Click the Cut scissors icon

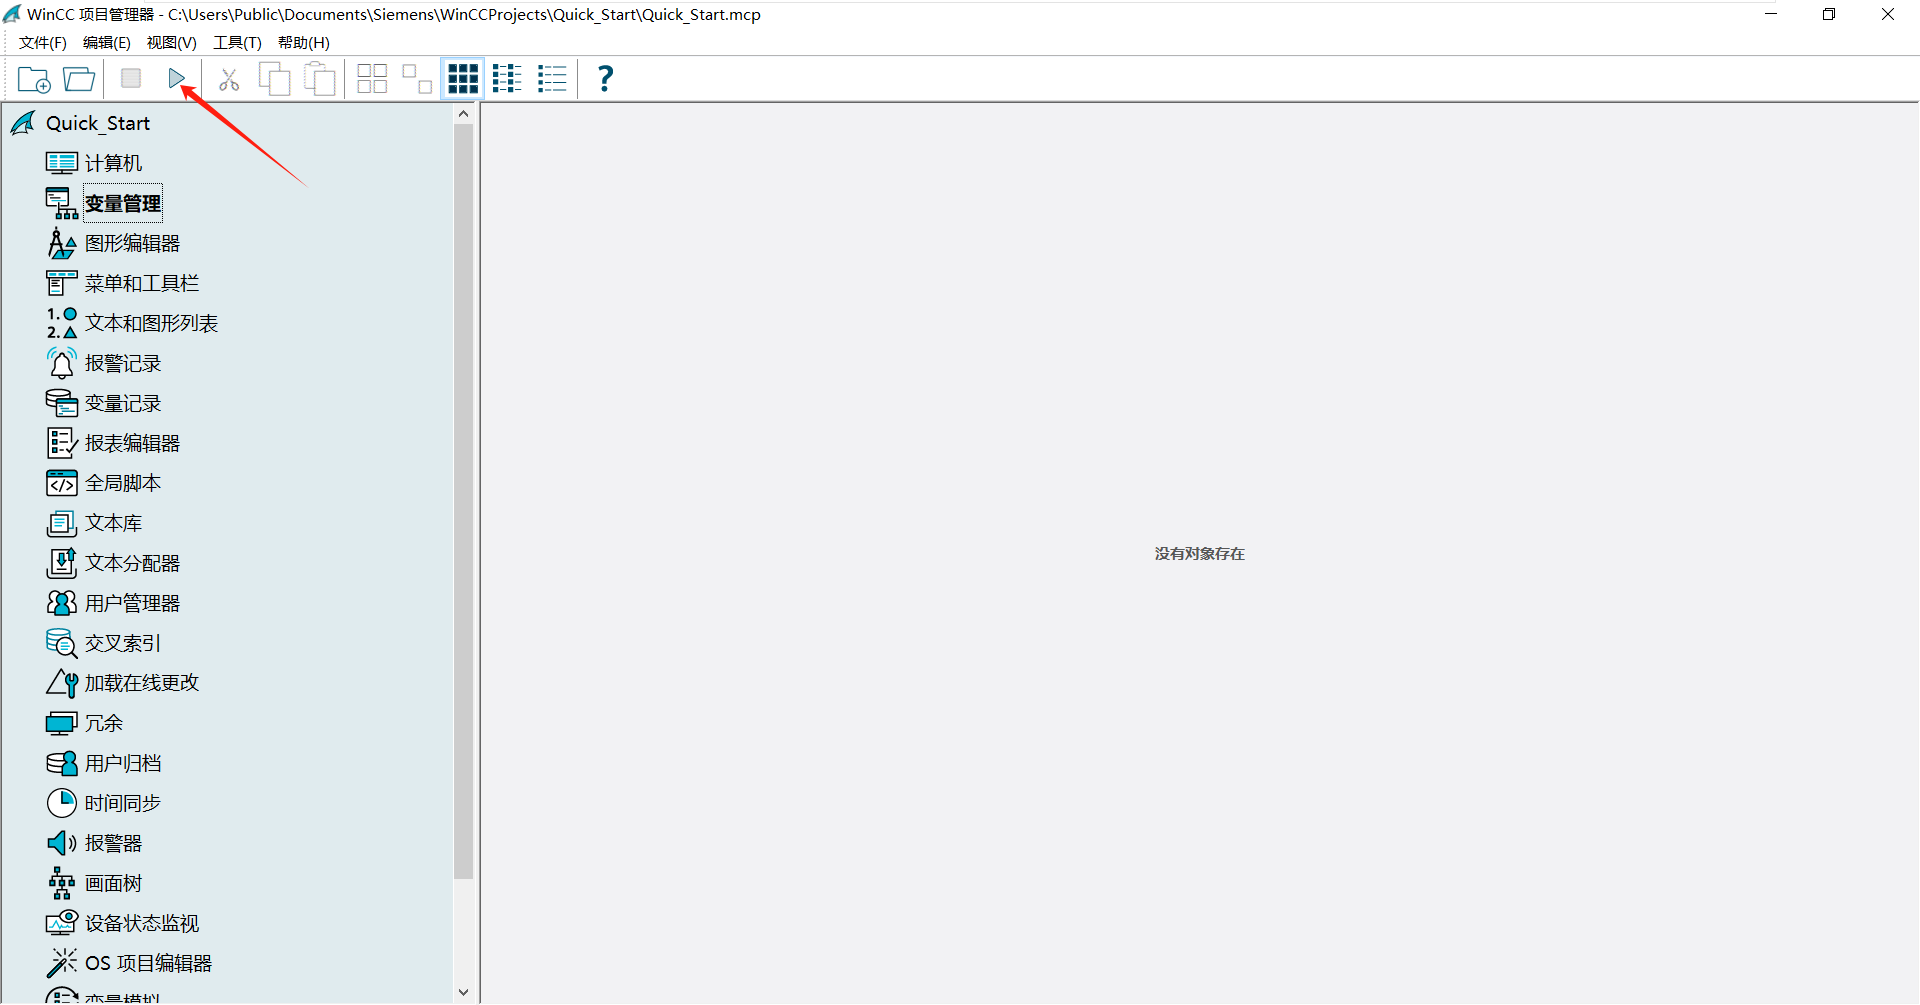(229, 79)
